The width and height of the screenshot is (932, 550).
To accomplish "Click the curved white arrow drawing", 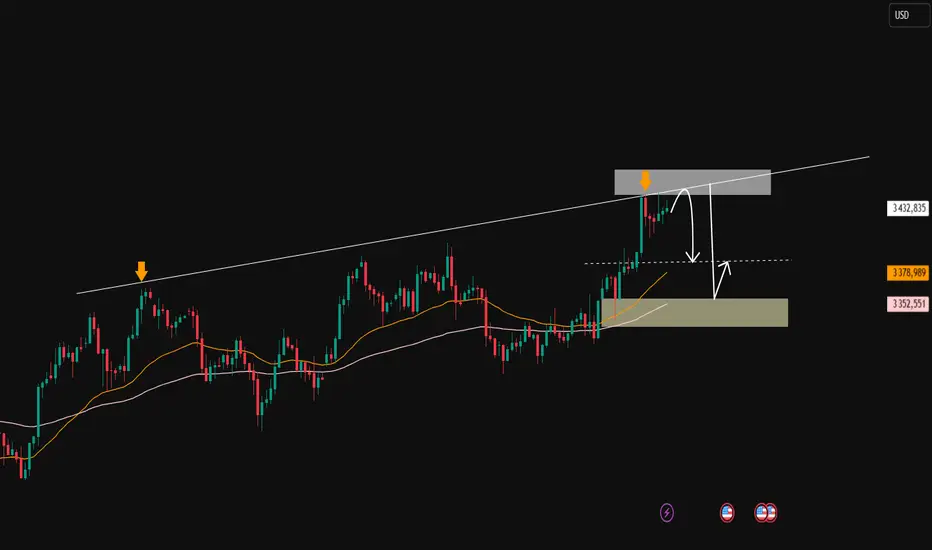I will coord(685,223).
